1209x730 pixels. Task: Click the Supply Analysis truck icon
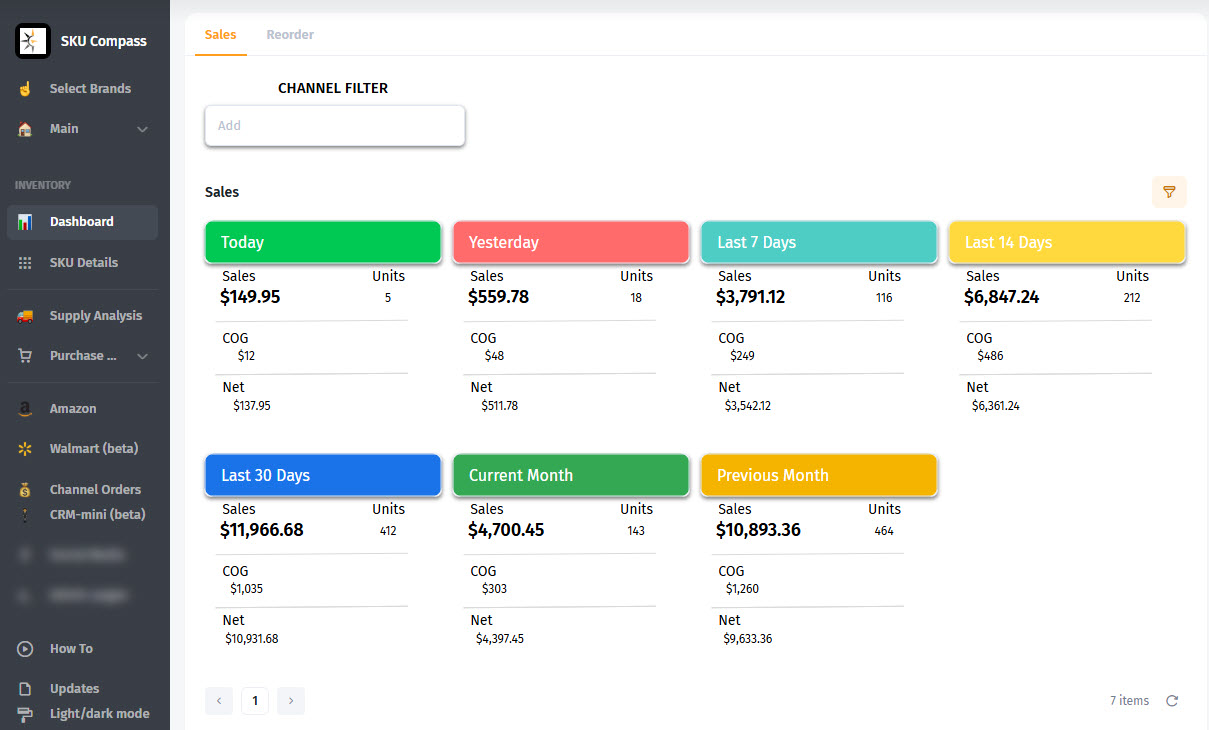[26, 316]
